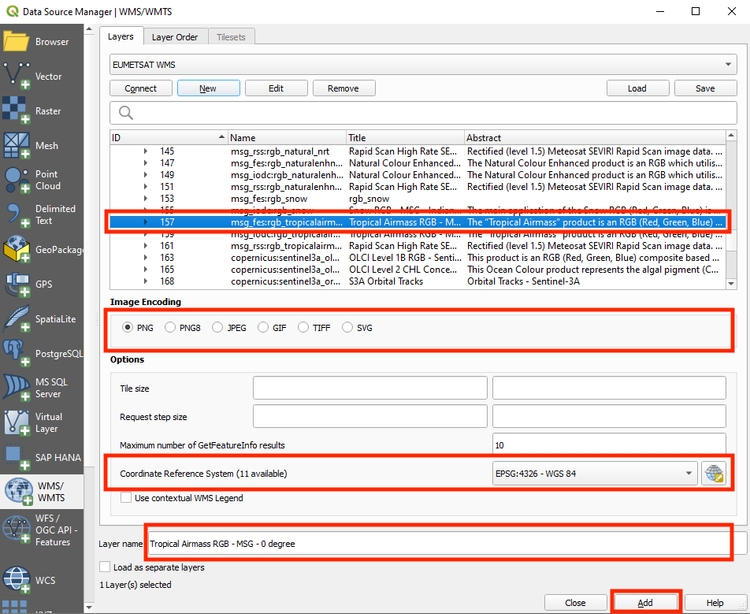750x614 pixels.
Task: Sort layers by the Title column header
Action: click(404, 137)
